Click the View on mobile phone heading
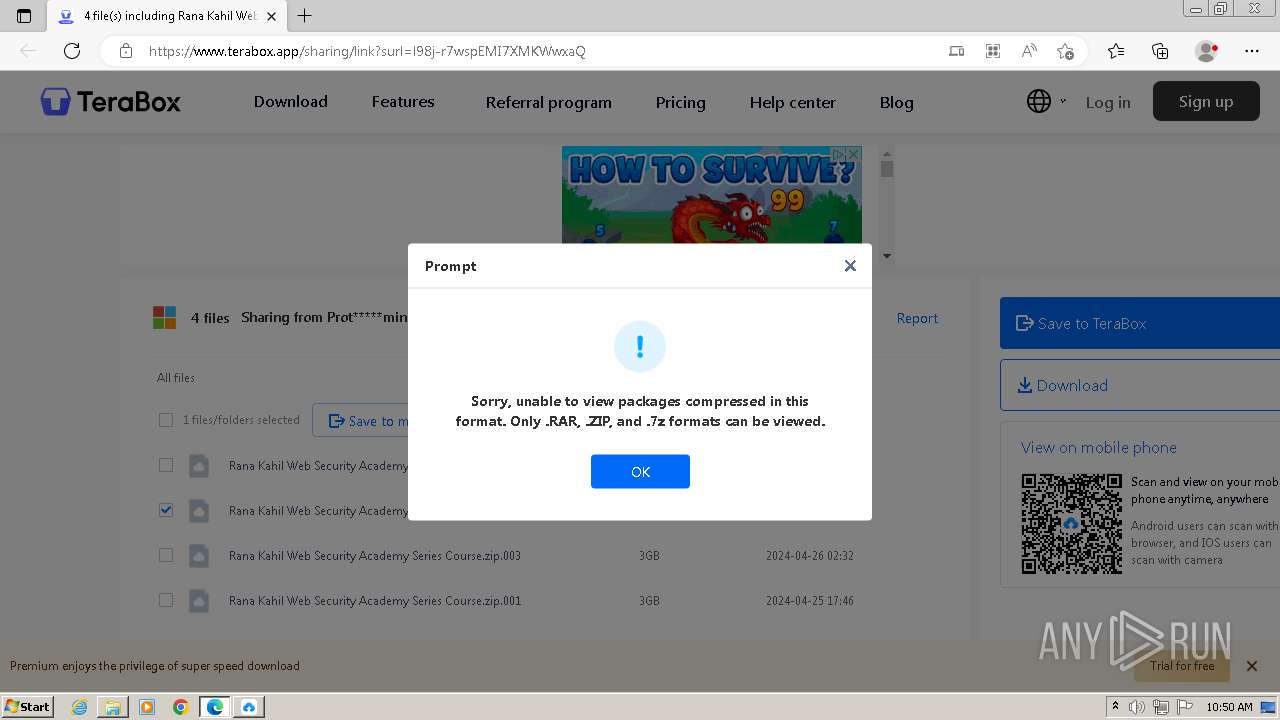The image size is (1280, 720). [x=1099, y=447]
